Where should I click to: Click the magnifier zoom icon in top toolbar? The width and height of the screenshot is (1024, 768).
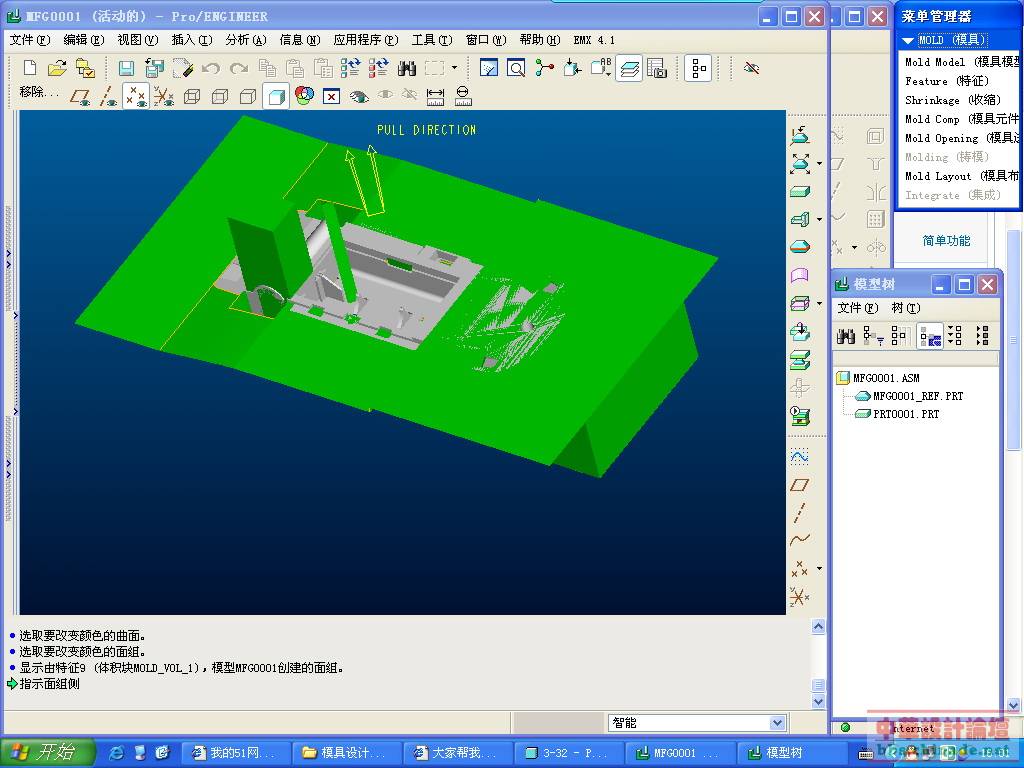click(516, 68)
